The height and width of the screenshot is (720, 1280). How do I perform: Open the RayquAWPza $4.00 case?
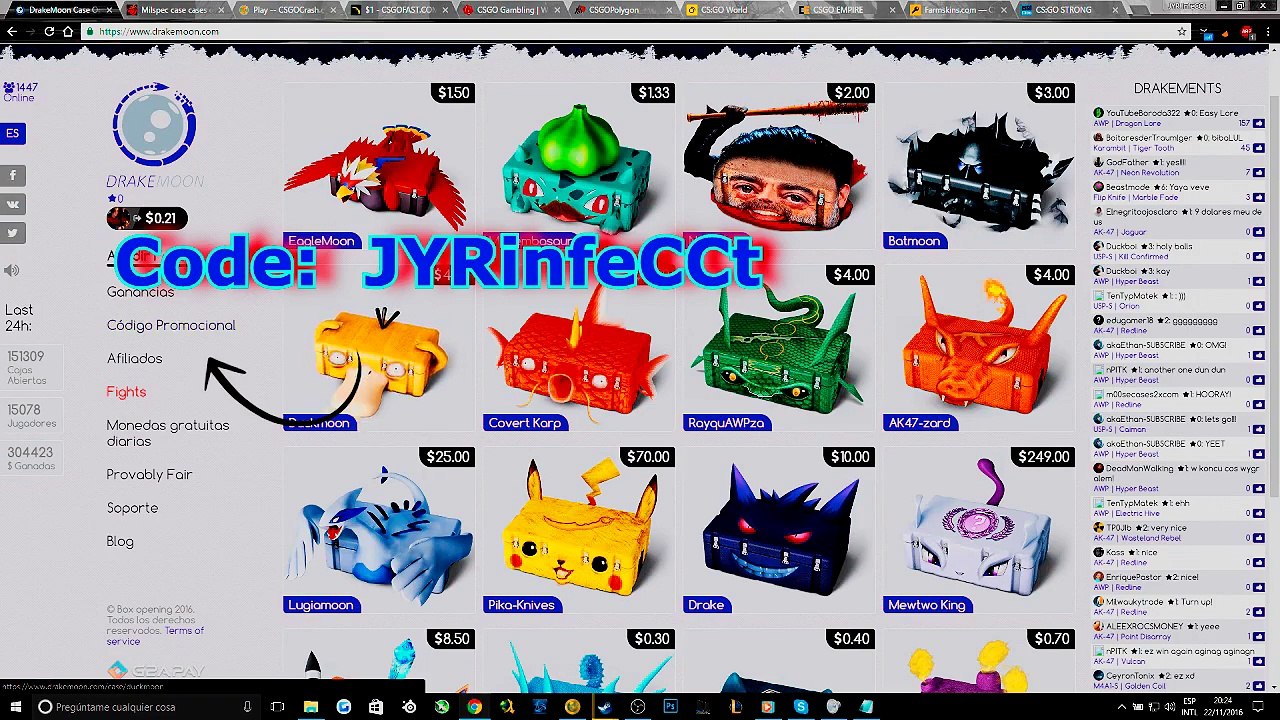778,348
